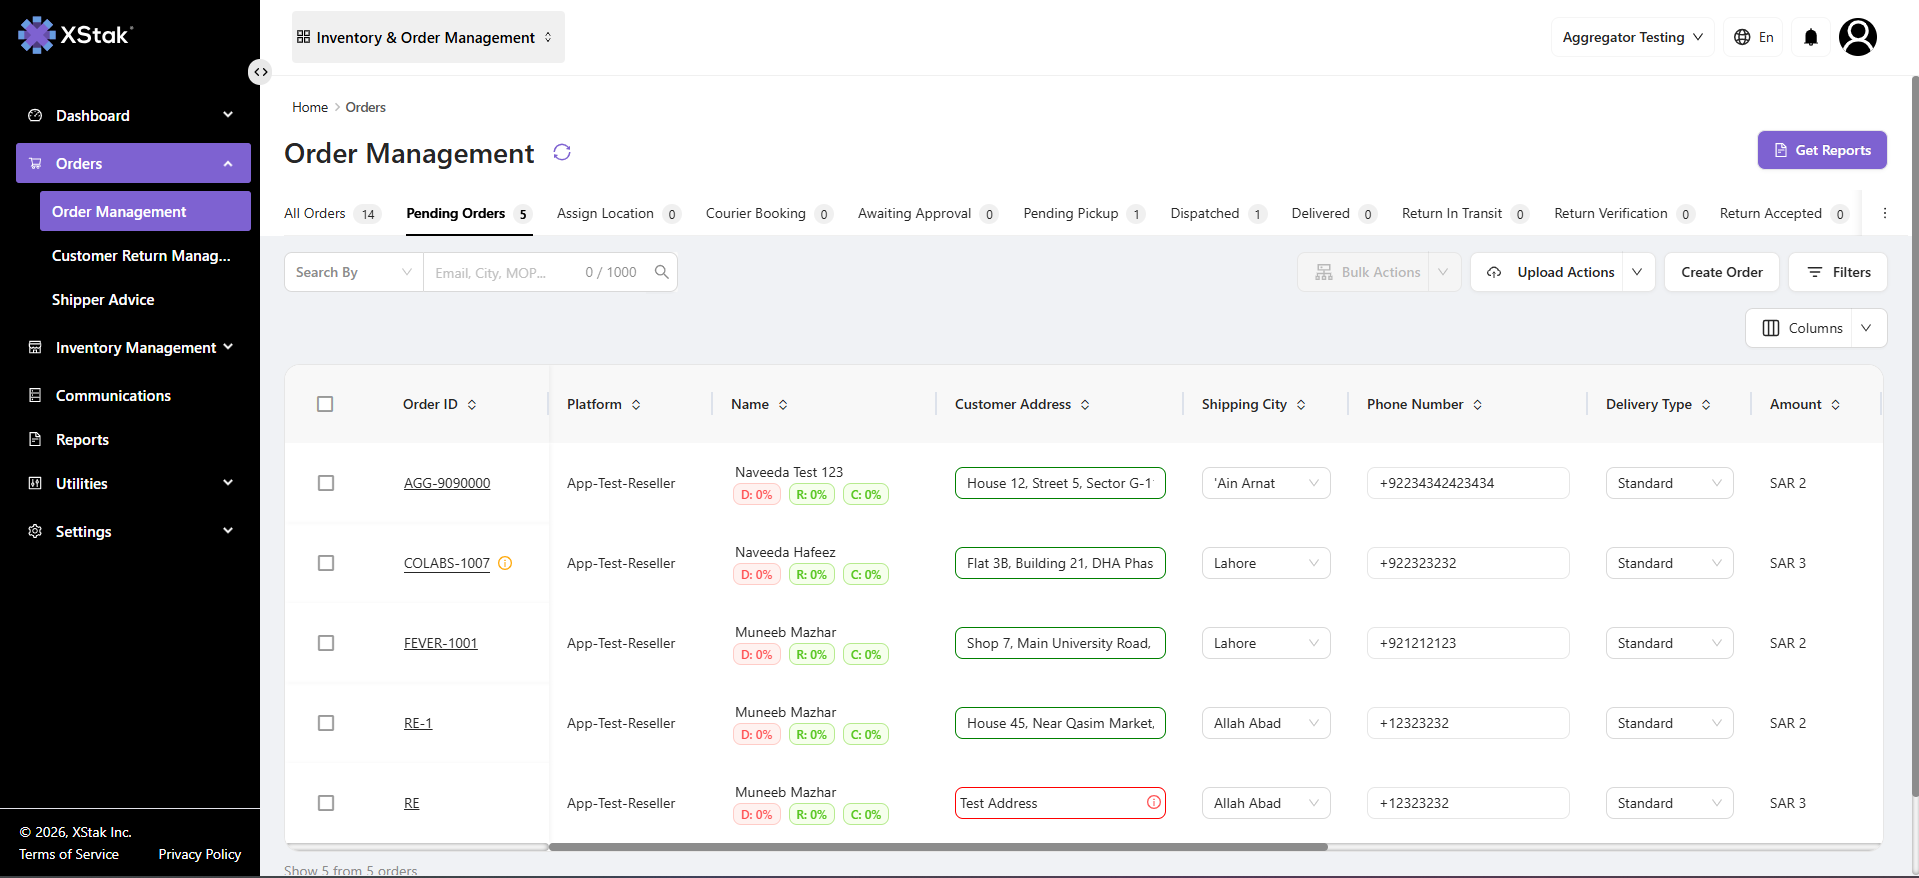Screen dimensions: 1919x878
Task: Open Shipping City dropdown showing 'Ain Arnat
Action: point(1266,483)
